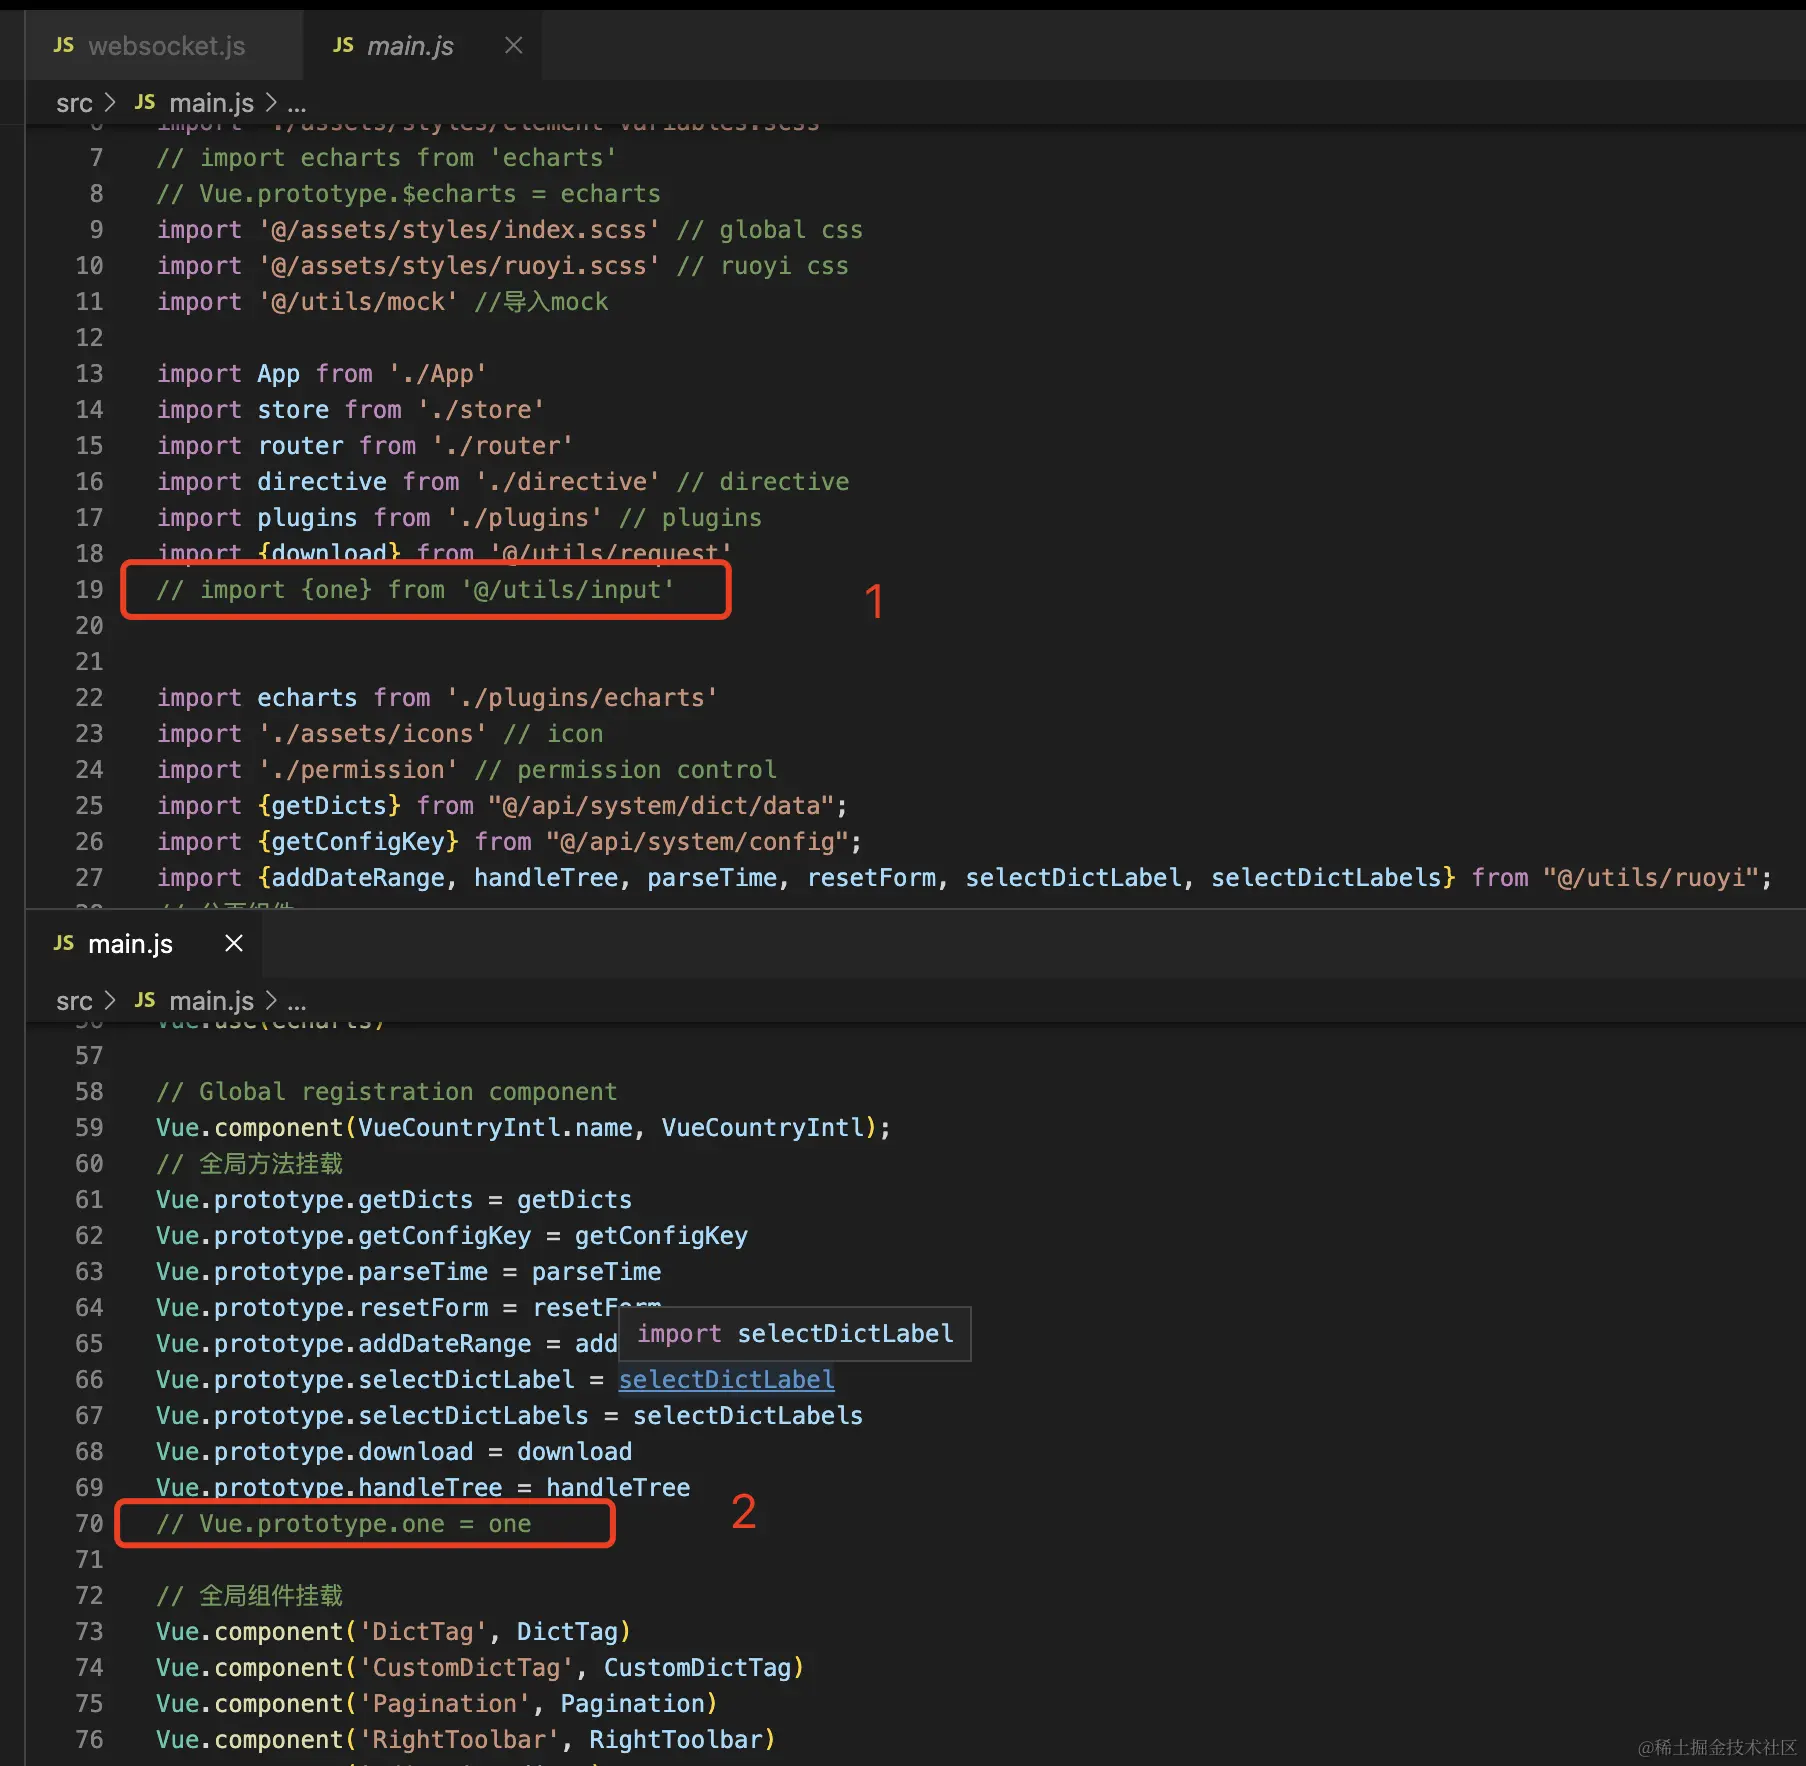Click 'Vue.prototype.getConfigKey' on line 62
This screenshot has width=1806, height=1766.
coord(343,1236)
